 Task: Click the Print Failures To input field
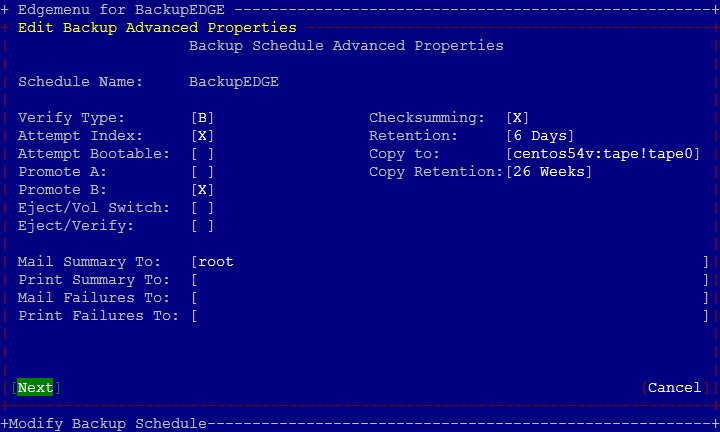point(450,316)
